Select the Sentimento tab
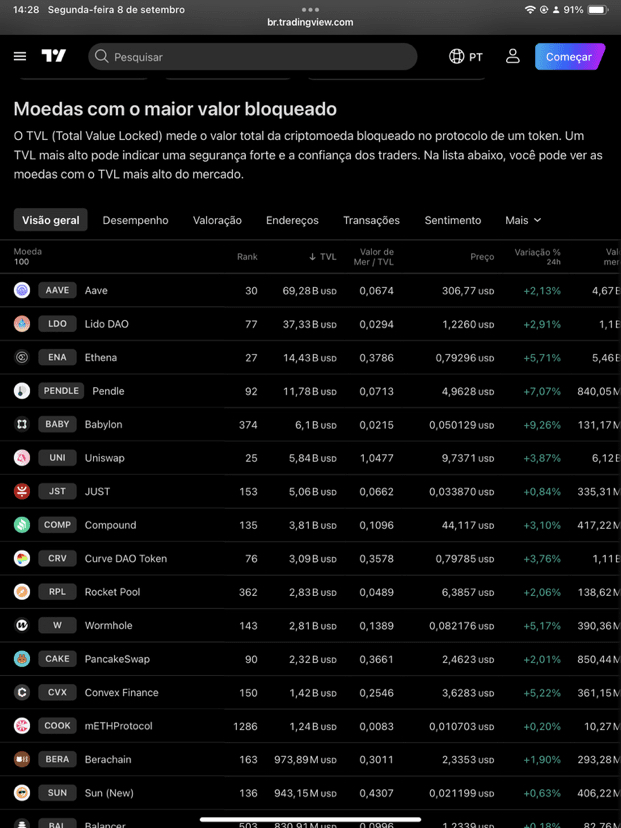The height and width of the screenshot is (828, 621). click(x=453, y=220)
